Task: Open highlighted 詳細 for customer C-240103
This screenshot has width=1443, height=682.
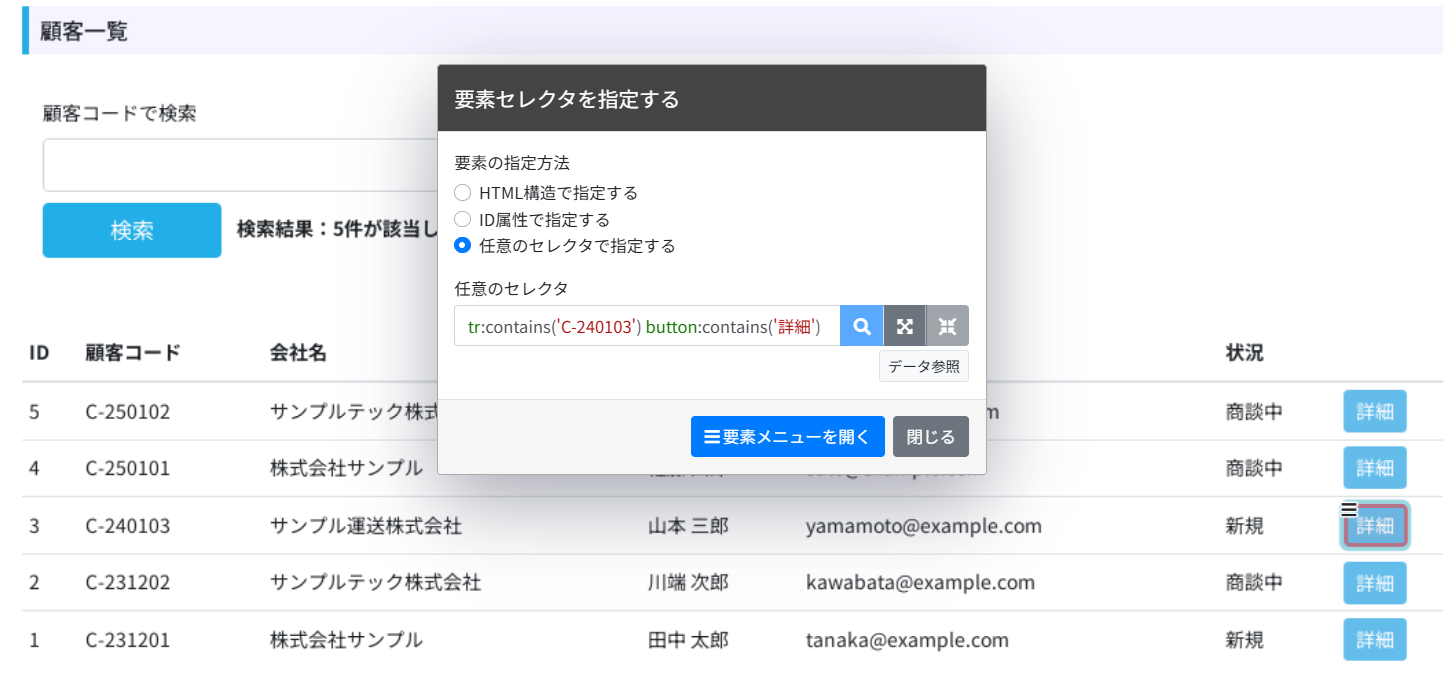Action: (x=1375, y=526)
